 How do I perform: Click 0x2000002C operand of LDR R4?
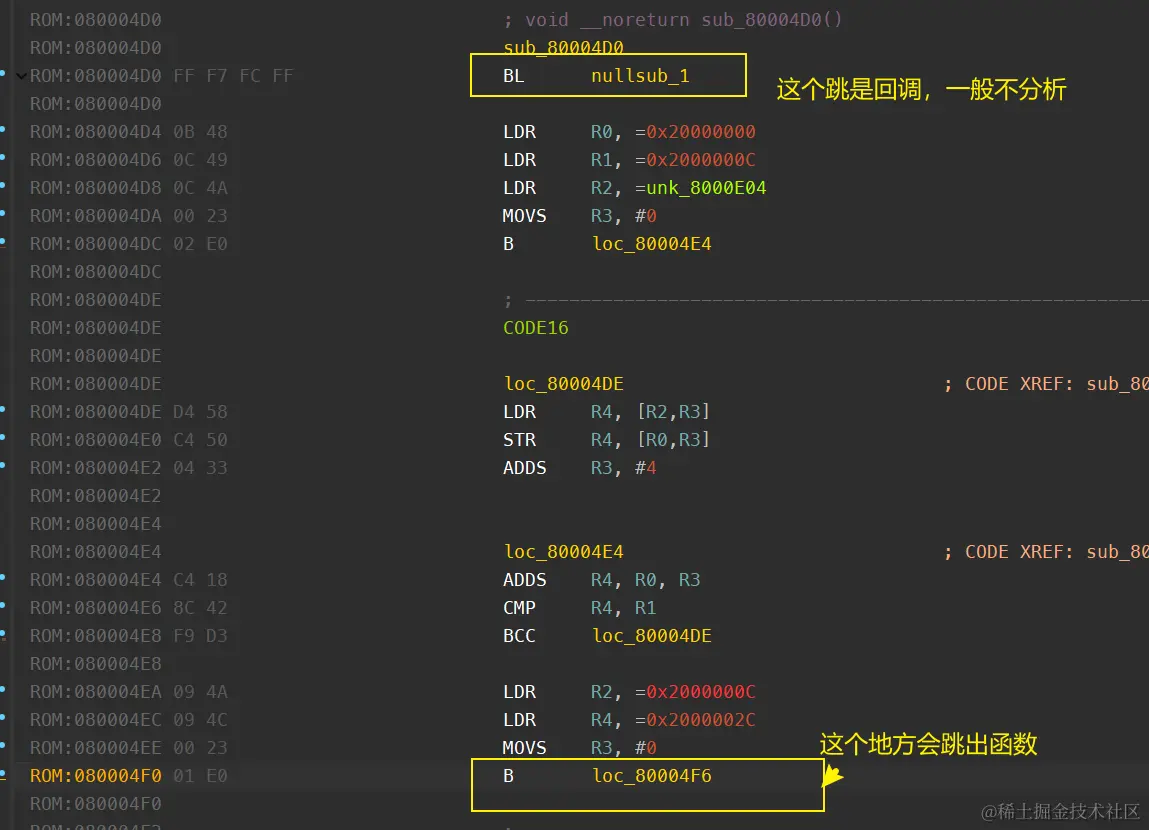click(701, 719)
